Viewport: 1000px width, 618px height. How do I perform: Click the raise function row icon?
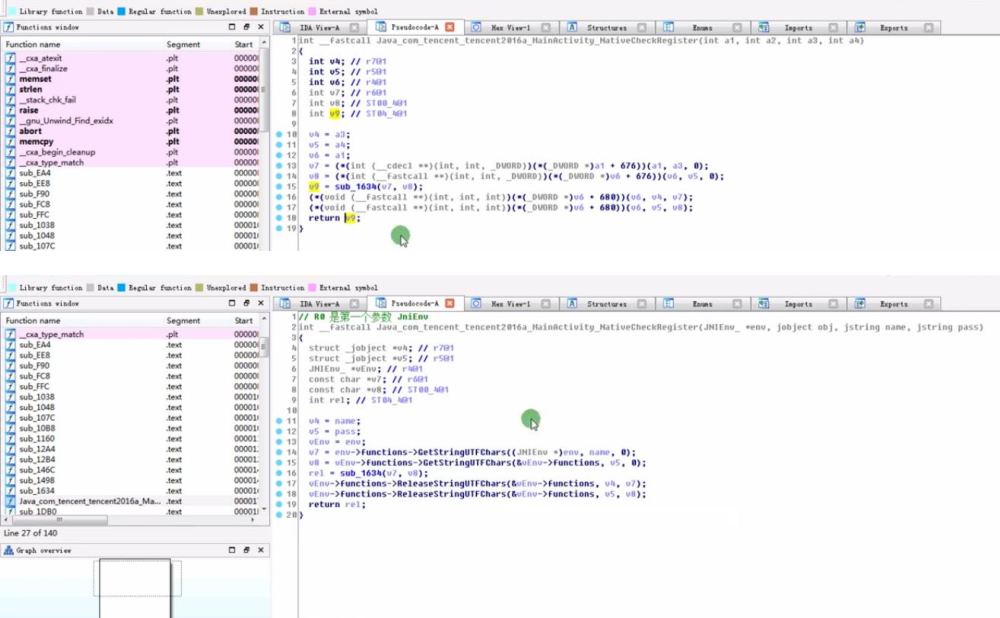(x=10, y=110)
